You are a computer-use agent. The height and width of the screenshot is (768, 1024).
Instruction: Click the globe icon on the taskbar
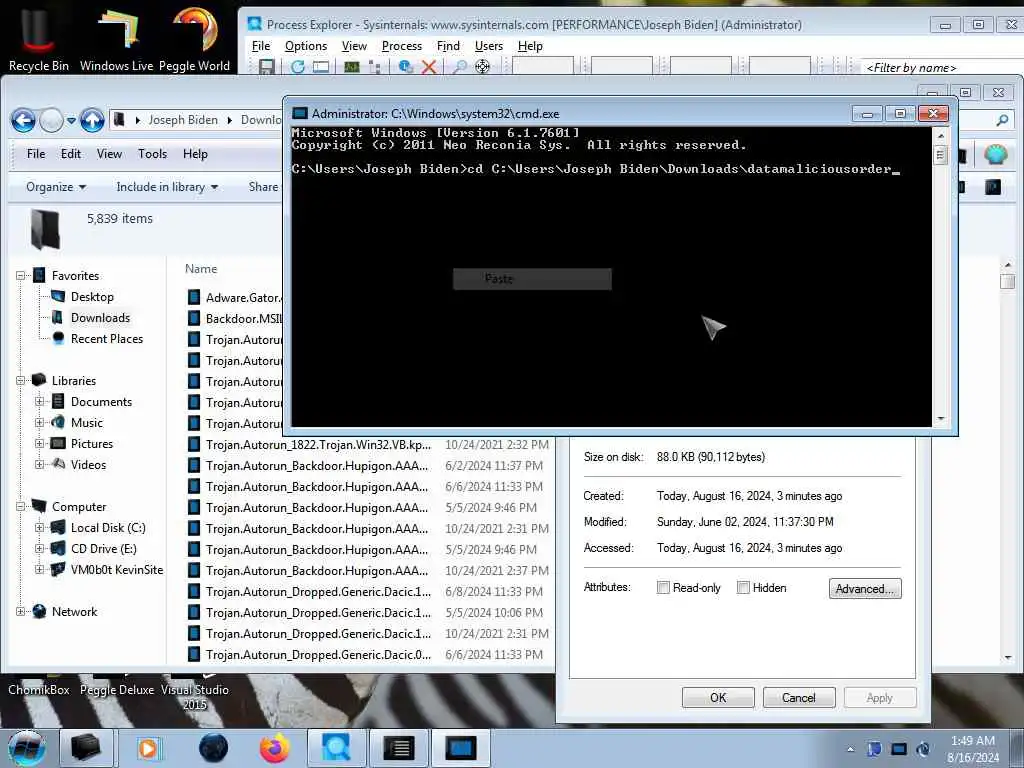[x=213, y=748]
